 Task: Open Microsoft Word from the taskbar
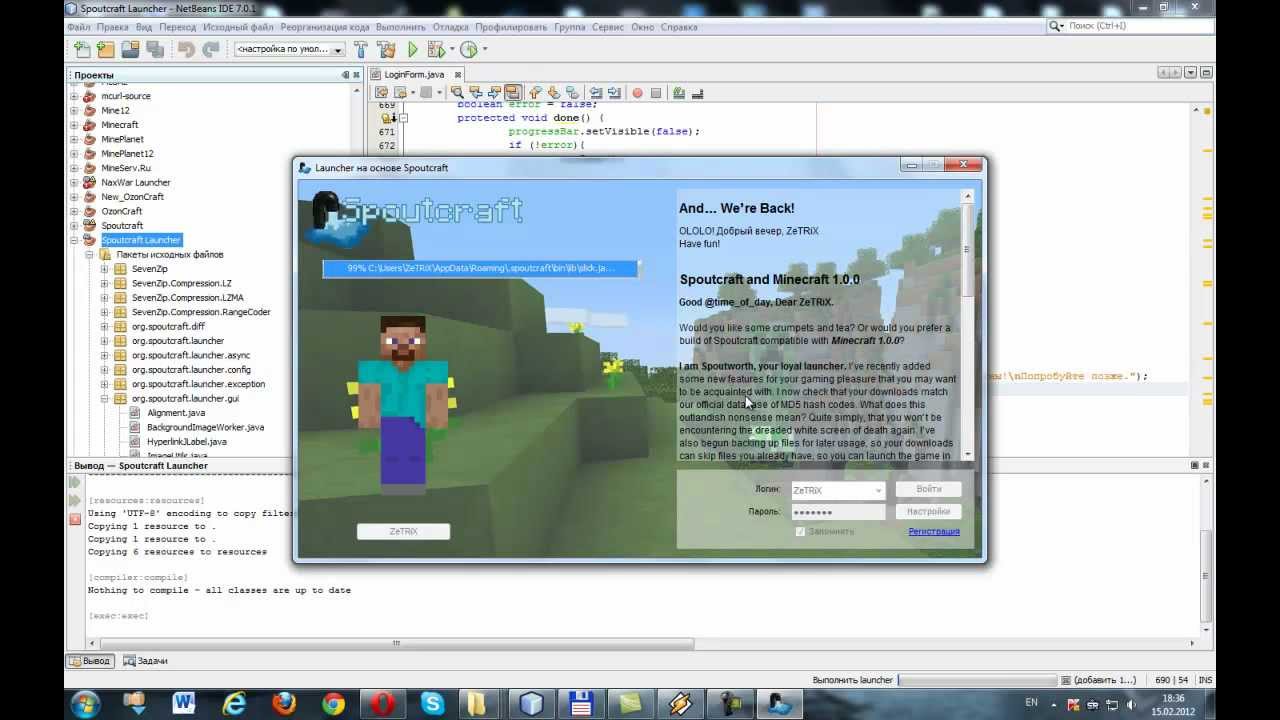(183, 703)
